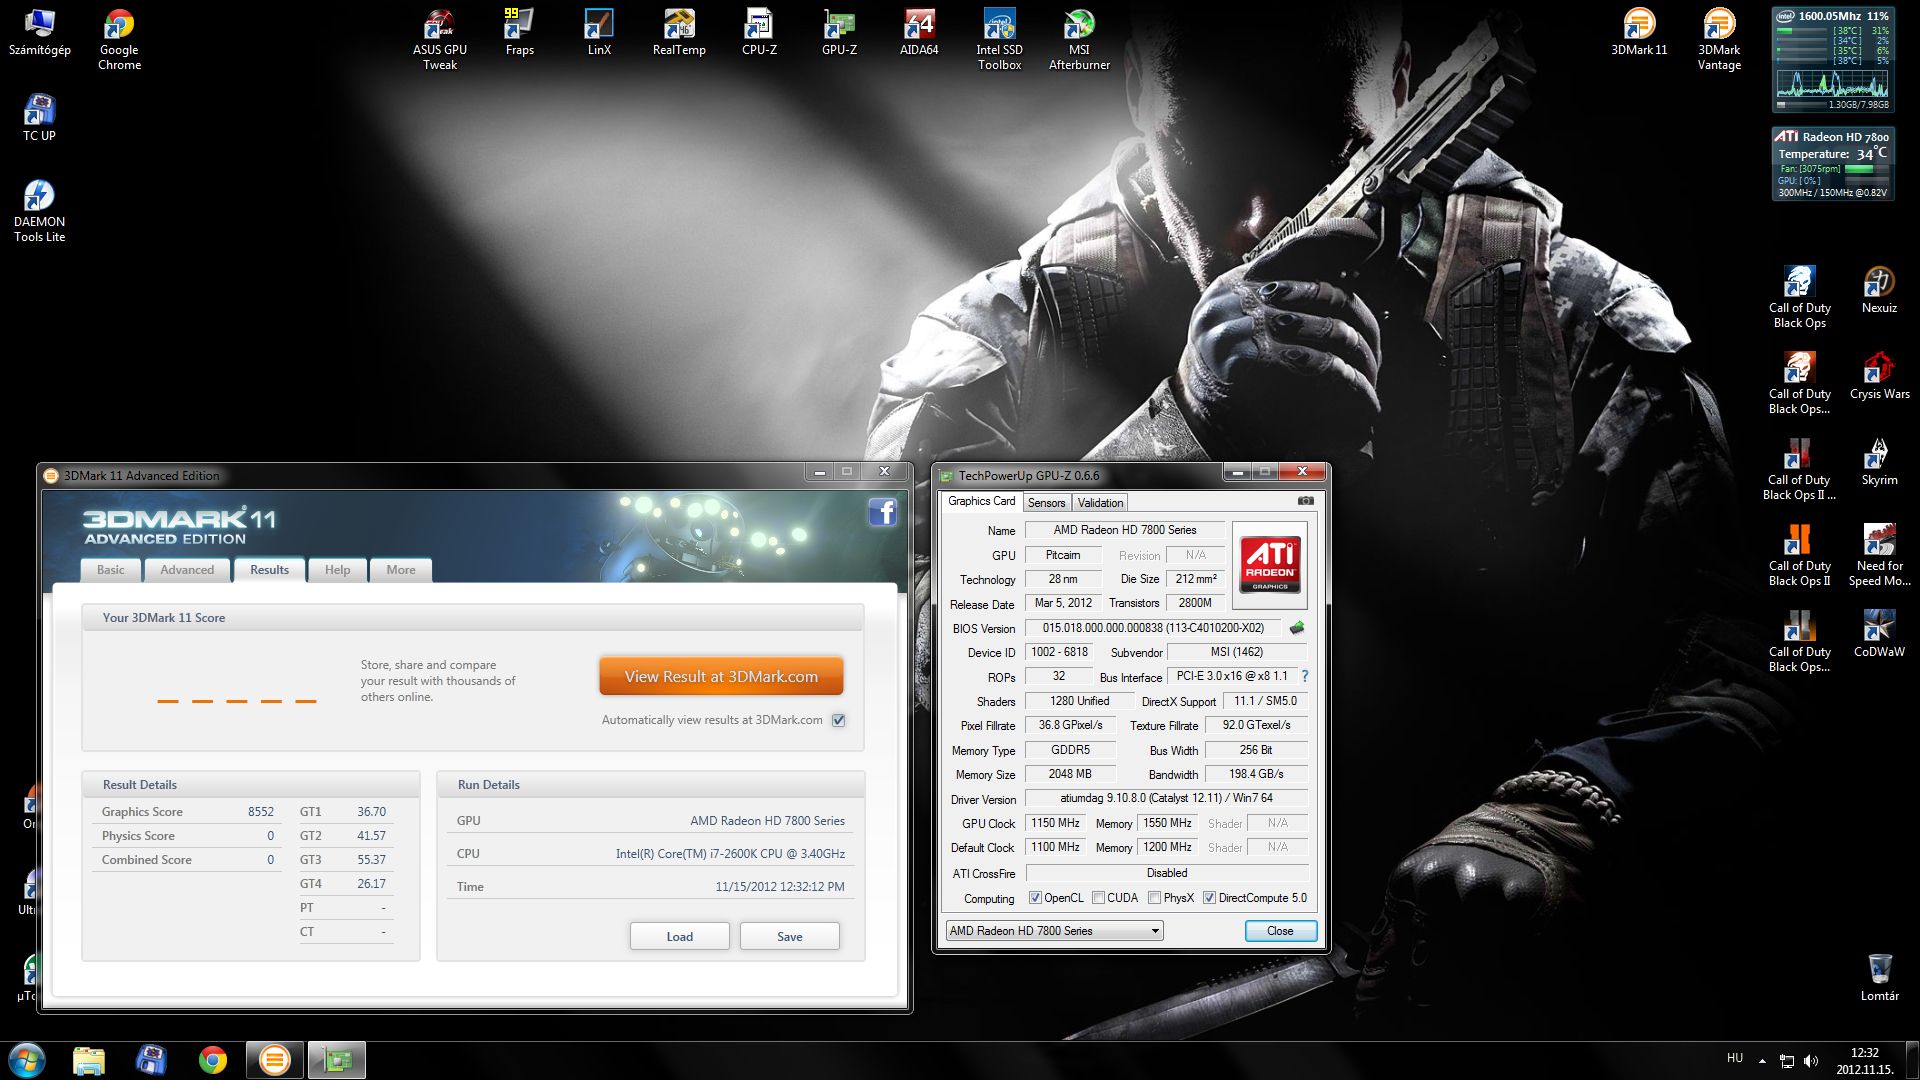Click the HU language indicator

click(1735, 1058)
